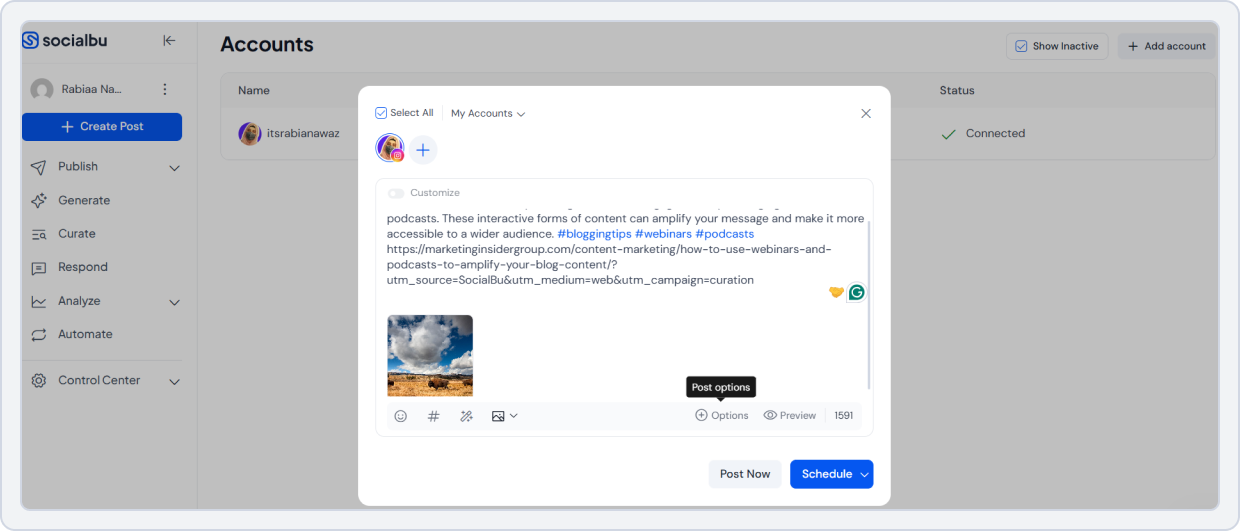The width and height of the screenshot is (1240, 531).
Task: Click the emoji picker icon
Action: pos(401,416)
